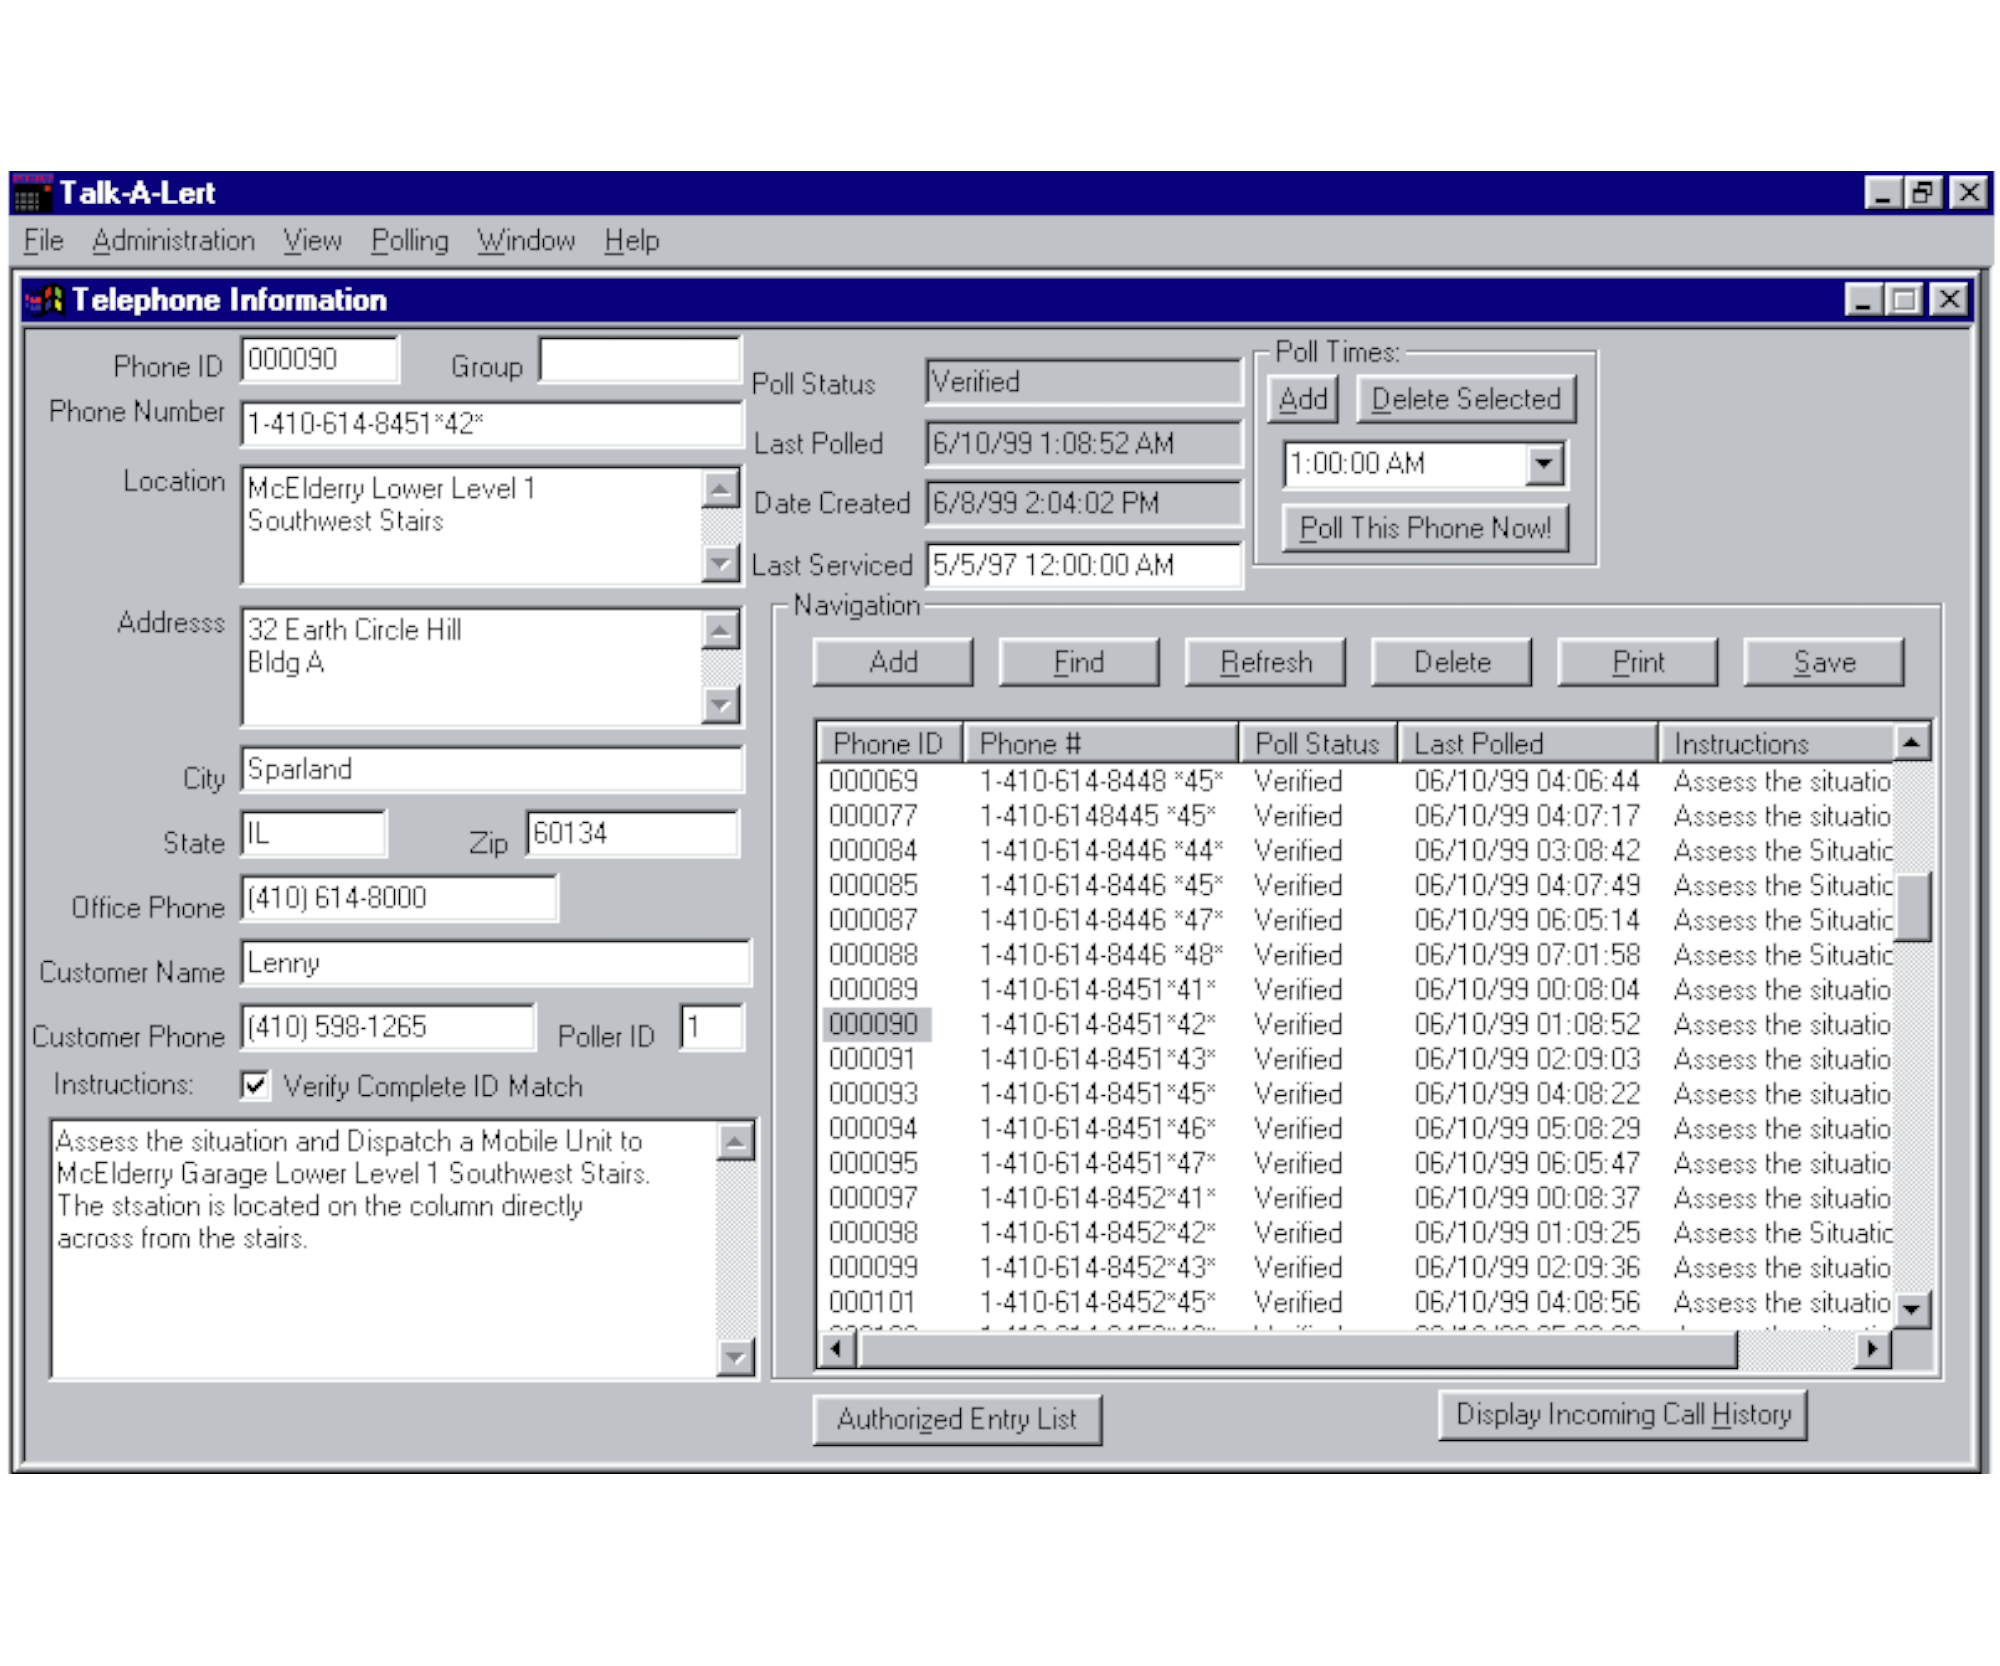Click the Refresh button
2000x1666 pixels.
click(1265, 662)
